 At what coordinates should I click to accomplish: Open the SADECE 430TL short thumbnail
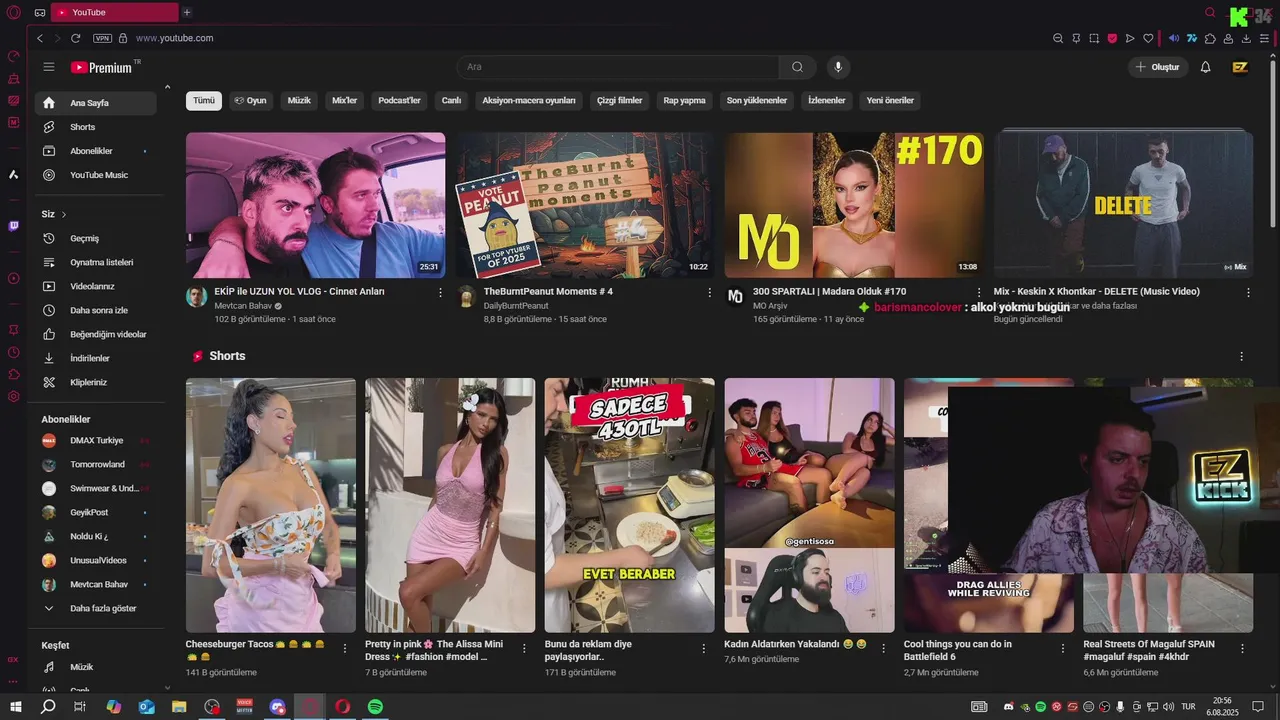(629, 505)
